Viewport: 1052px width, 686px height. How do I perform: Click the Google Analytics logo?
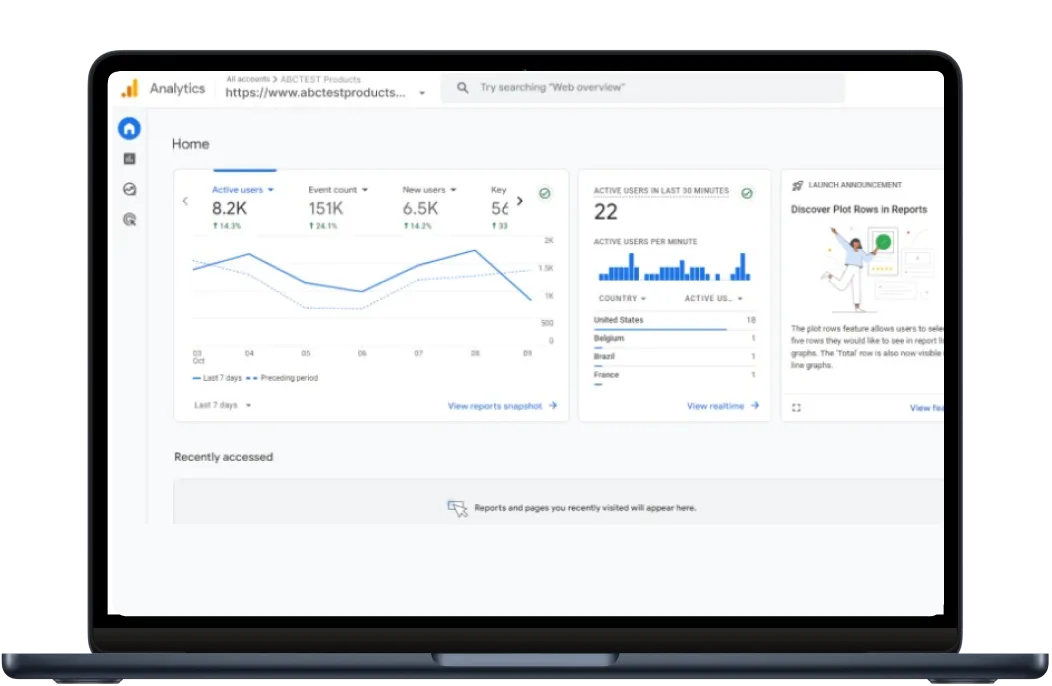[129, 89]
